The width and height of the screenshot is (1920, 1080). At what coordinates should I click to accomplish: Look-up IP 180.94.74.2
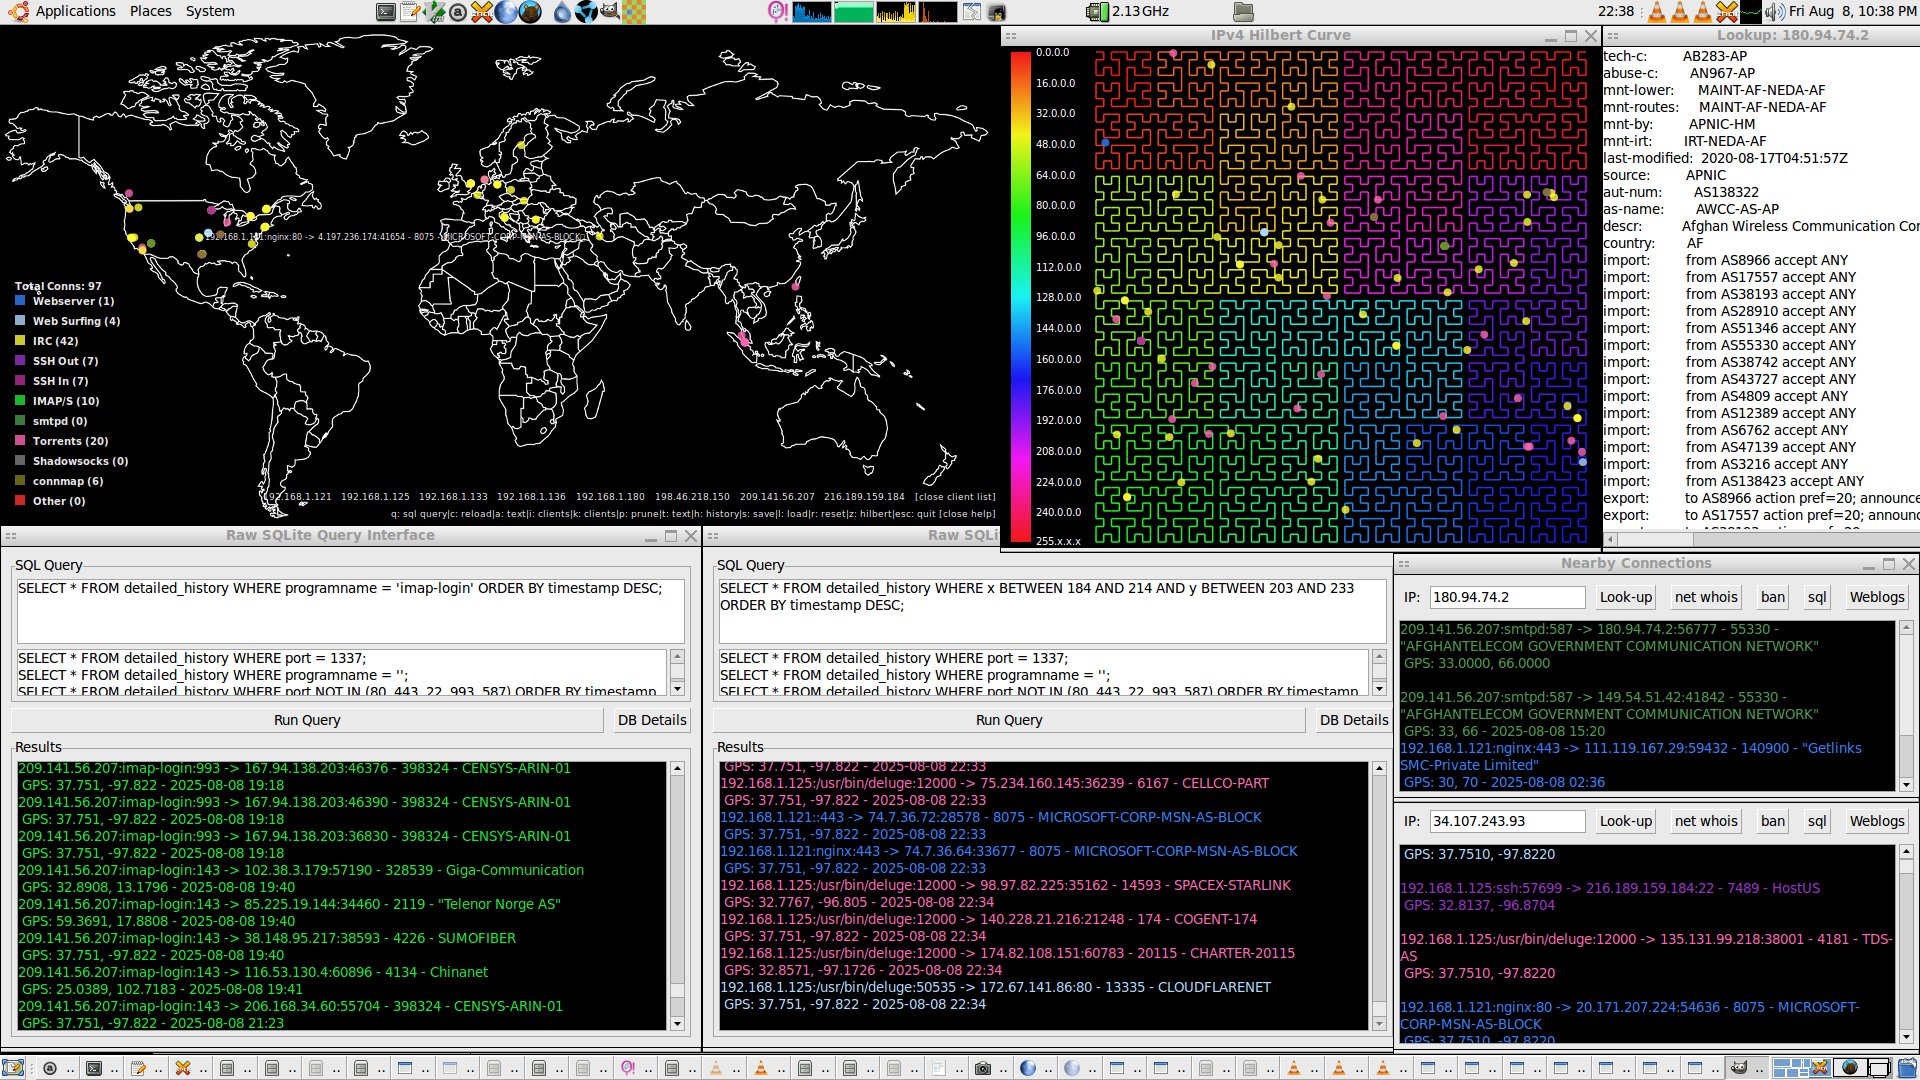coord(1626,597)
